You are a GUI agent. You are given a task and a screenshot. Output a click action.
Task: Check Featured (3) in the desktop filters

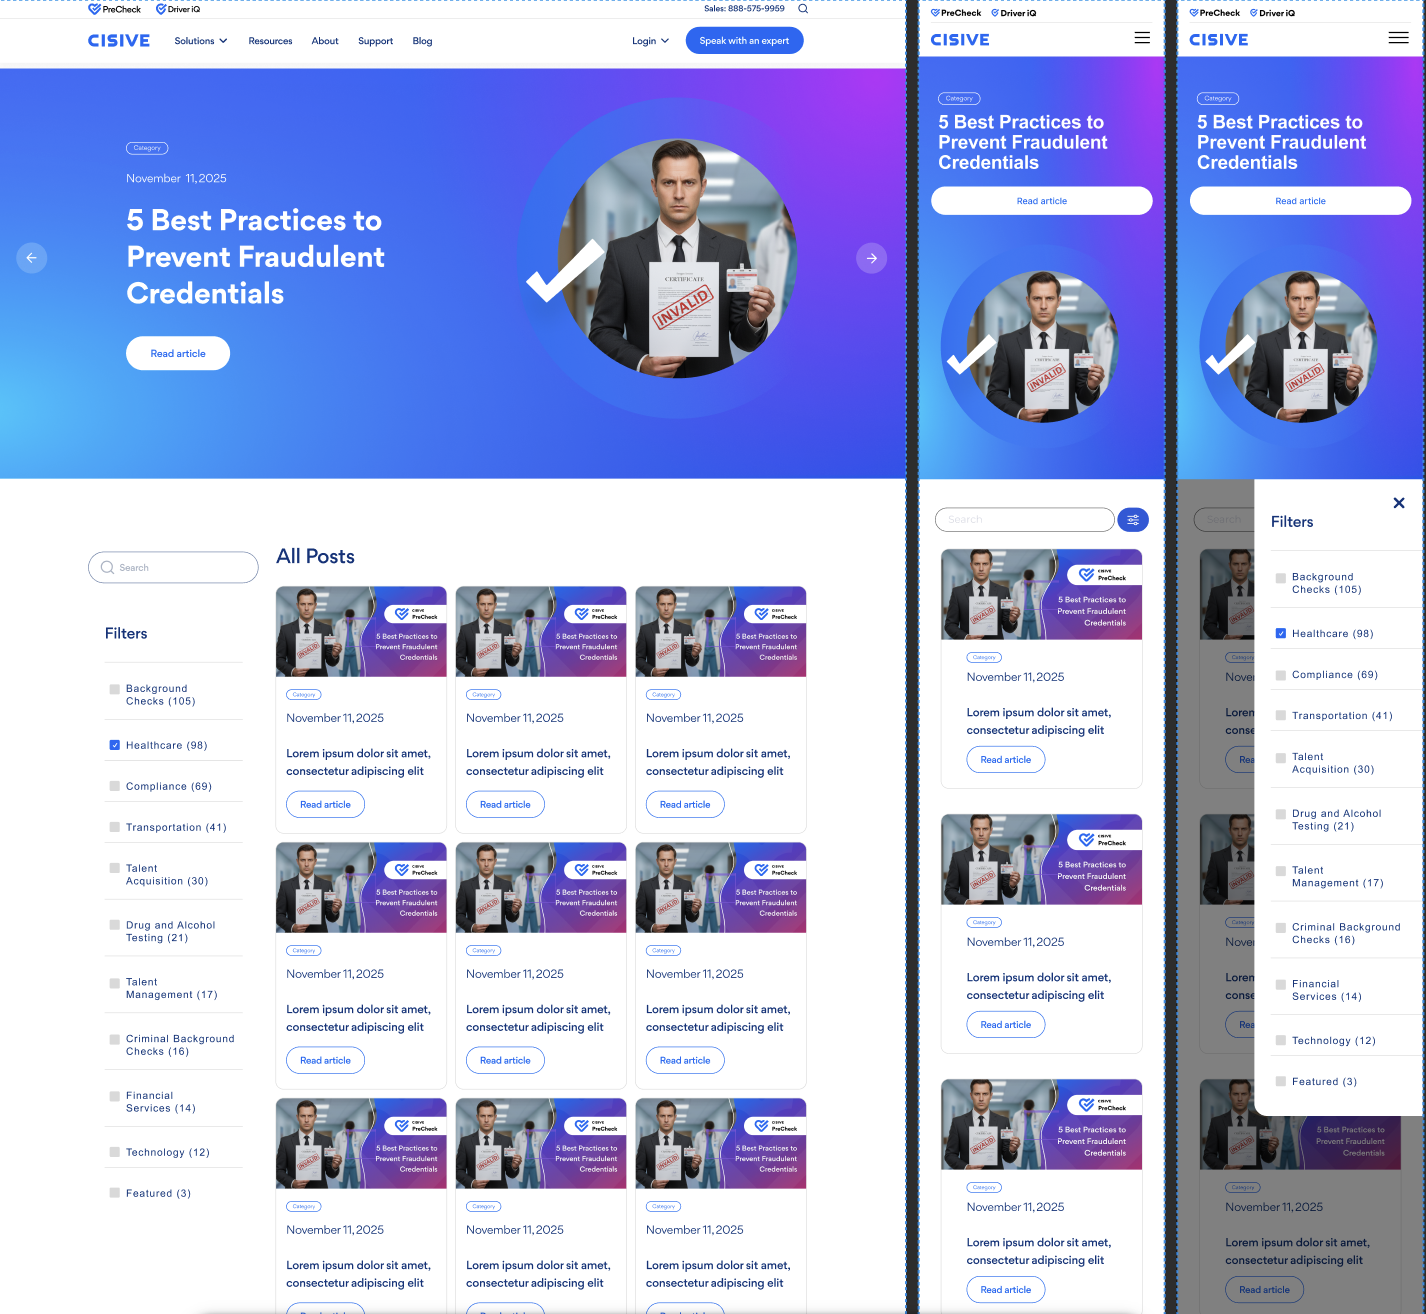point(115,1193)
